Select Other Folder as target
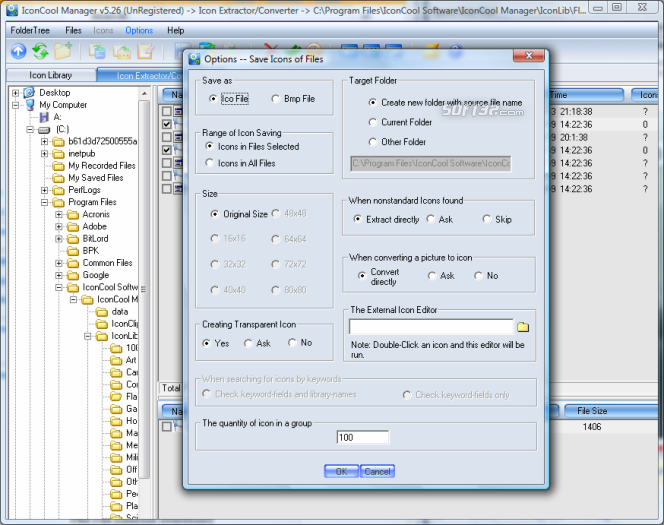Screen dimensions: 664x525 pyautogui.click(x=372, y=142)
